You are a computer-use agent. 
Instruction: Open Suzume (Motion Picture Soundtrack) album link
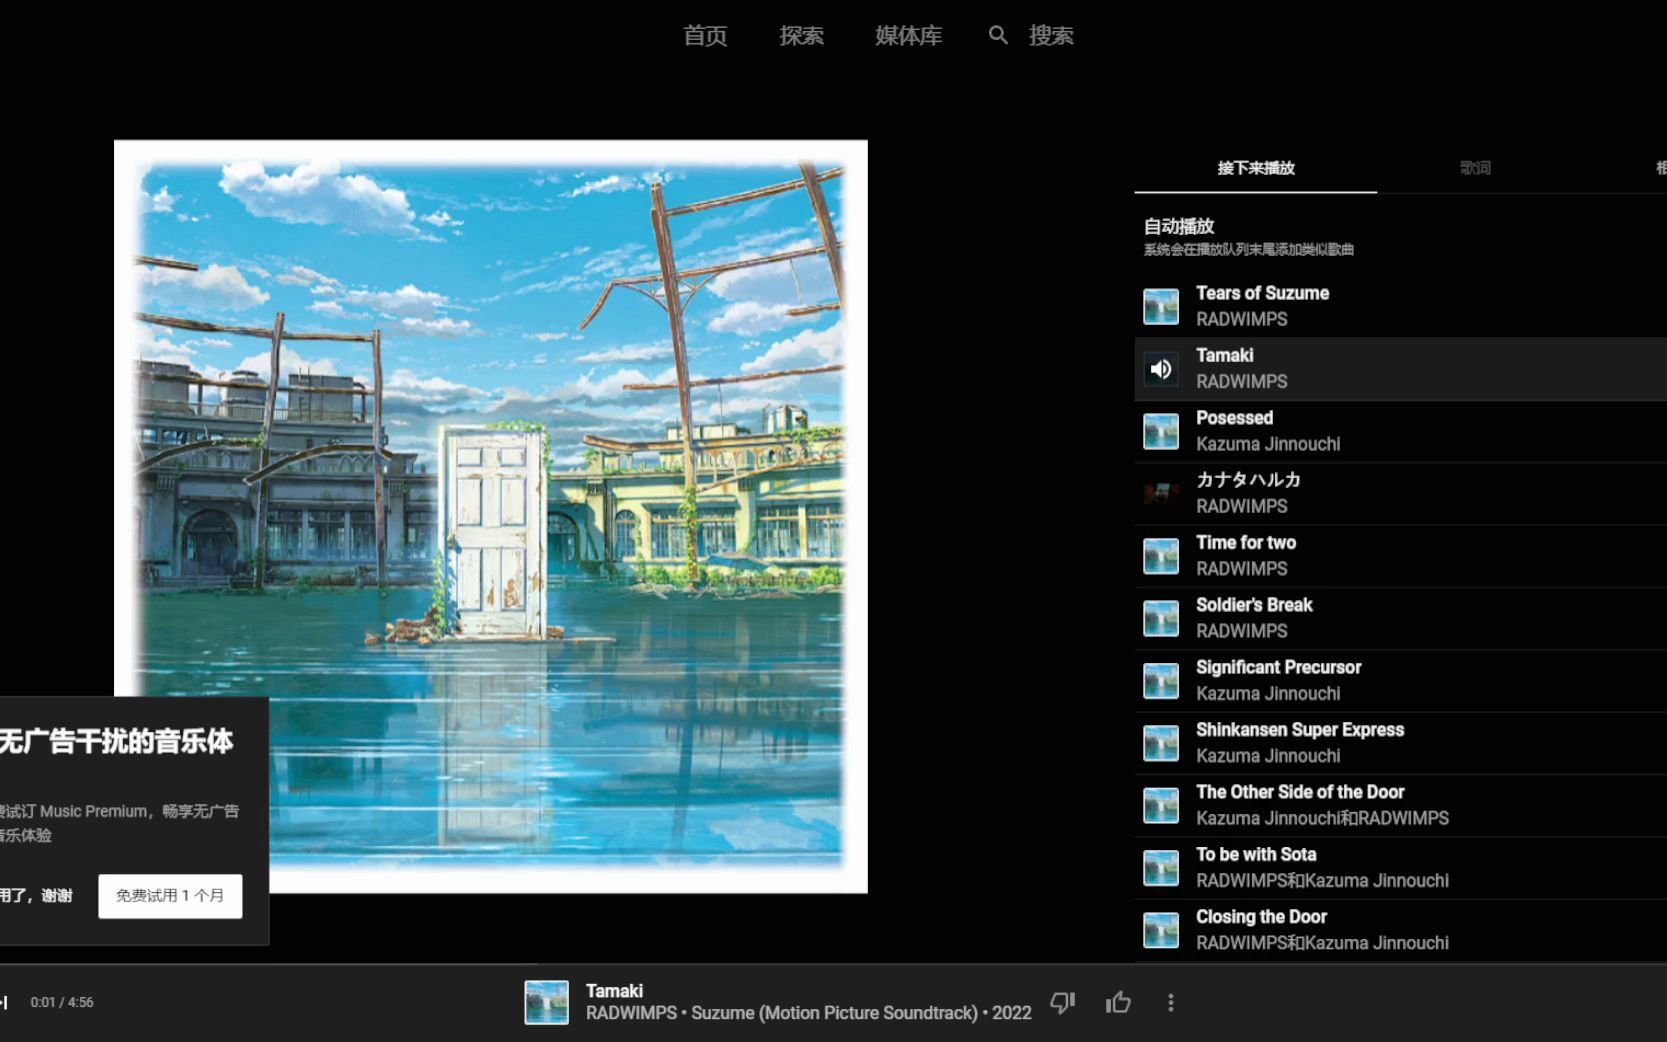[834, 1013]
